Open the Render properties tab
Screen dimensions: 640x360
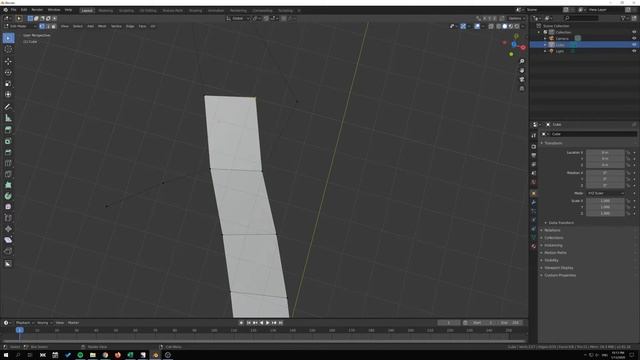click(533, 147)
